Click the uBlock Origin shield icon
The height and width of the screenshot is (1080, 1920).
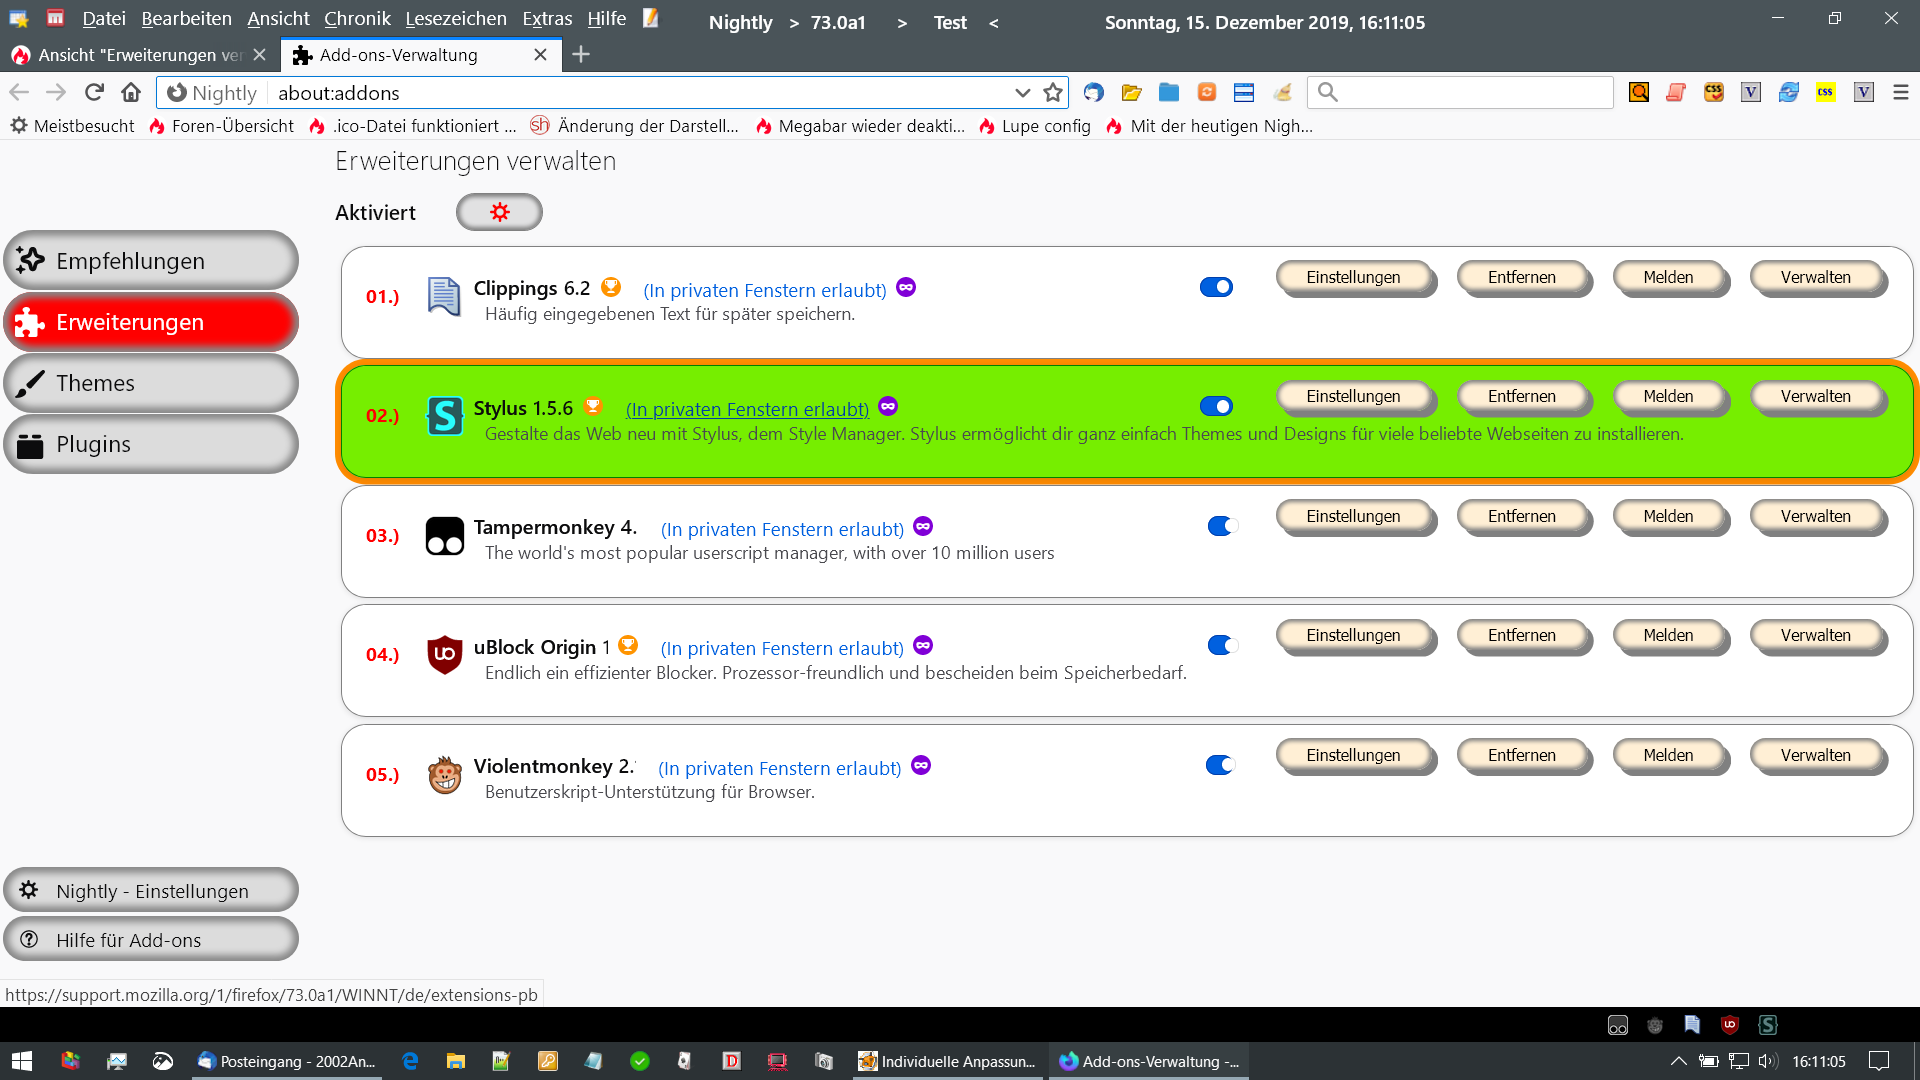pos(444,654)
